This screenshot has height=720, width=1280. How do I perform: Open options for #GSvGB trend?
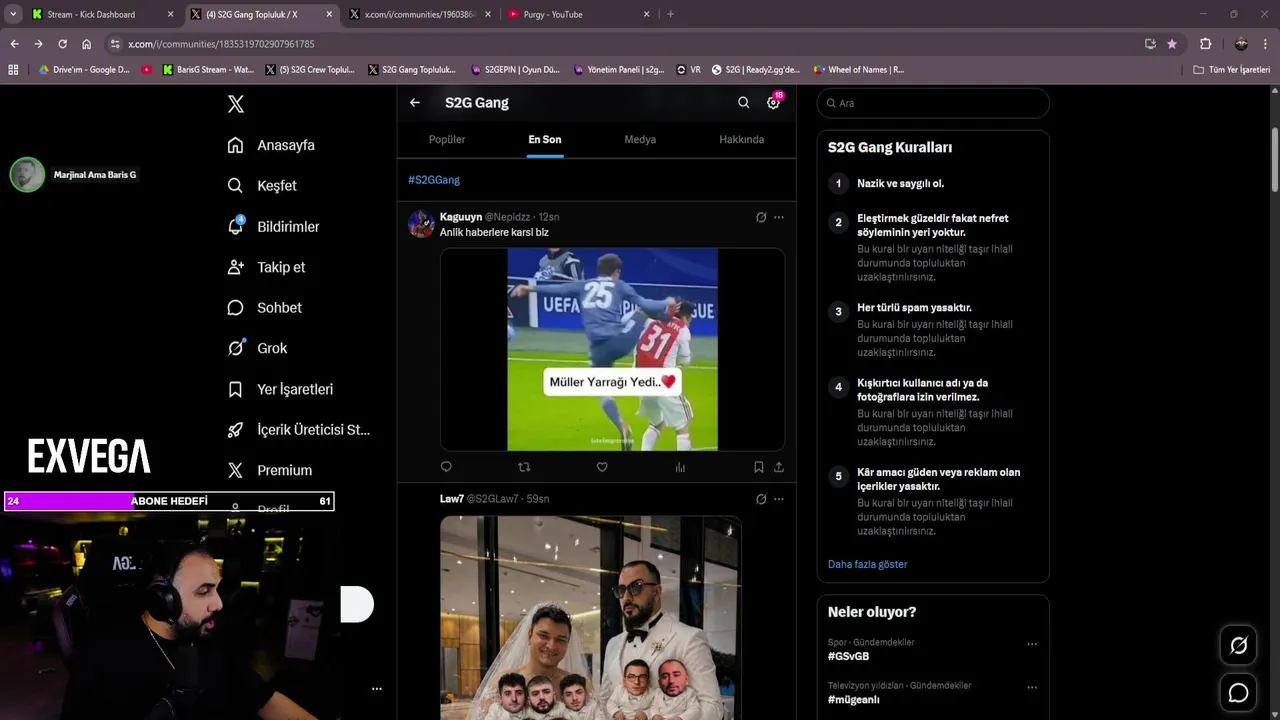pos(1032,645)
